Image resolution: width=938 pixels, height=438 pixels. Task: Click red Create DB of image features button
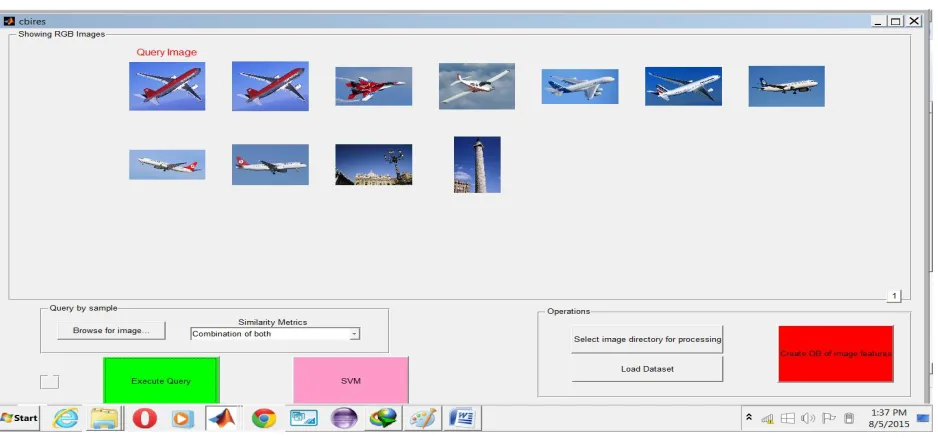(x=836, y=354)
